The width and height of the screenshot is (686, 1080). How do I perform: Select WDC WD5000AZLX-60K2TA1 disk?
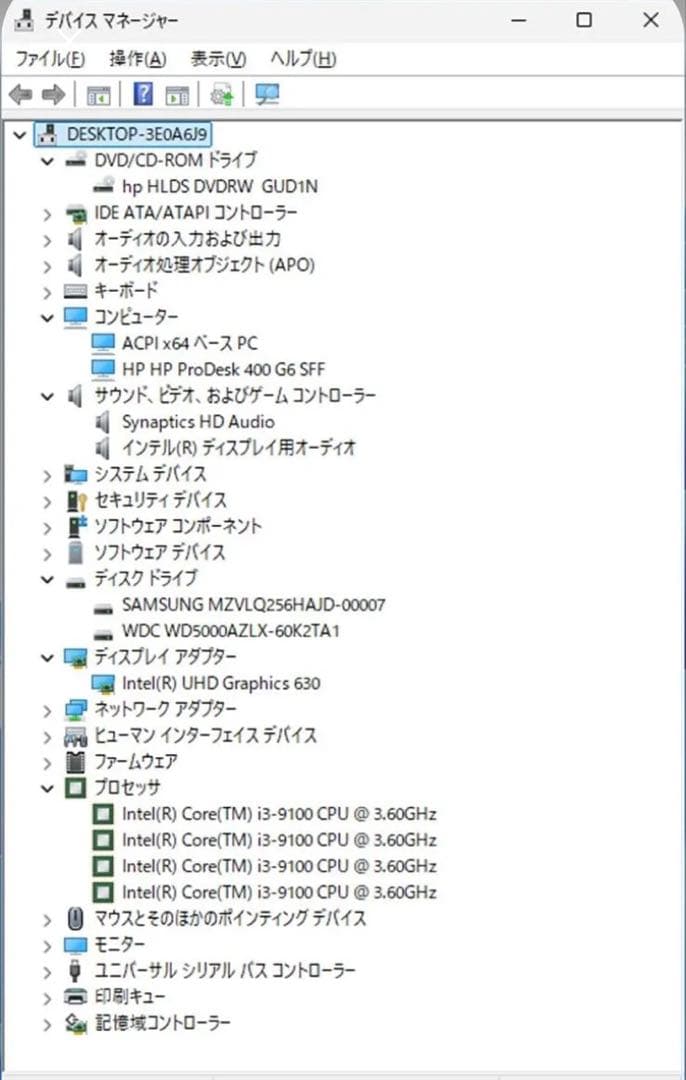pos(231,631)
